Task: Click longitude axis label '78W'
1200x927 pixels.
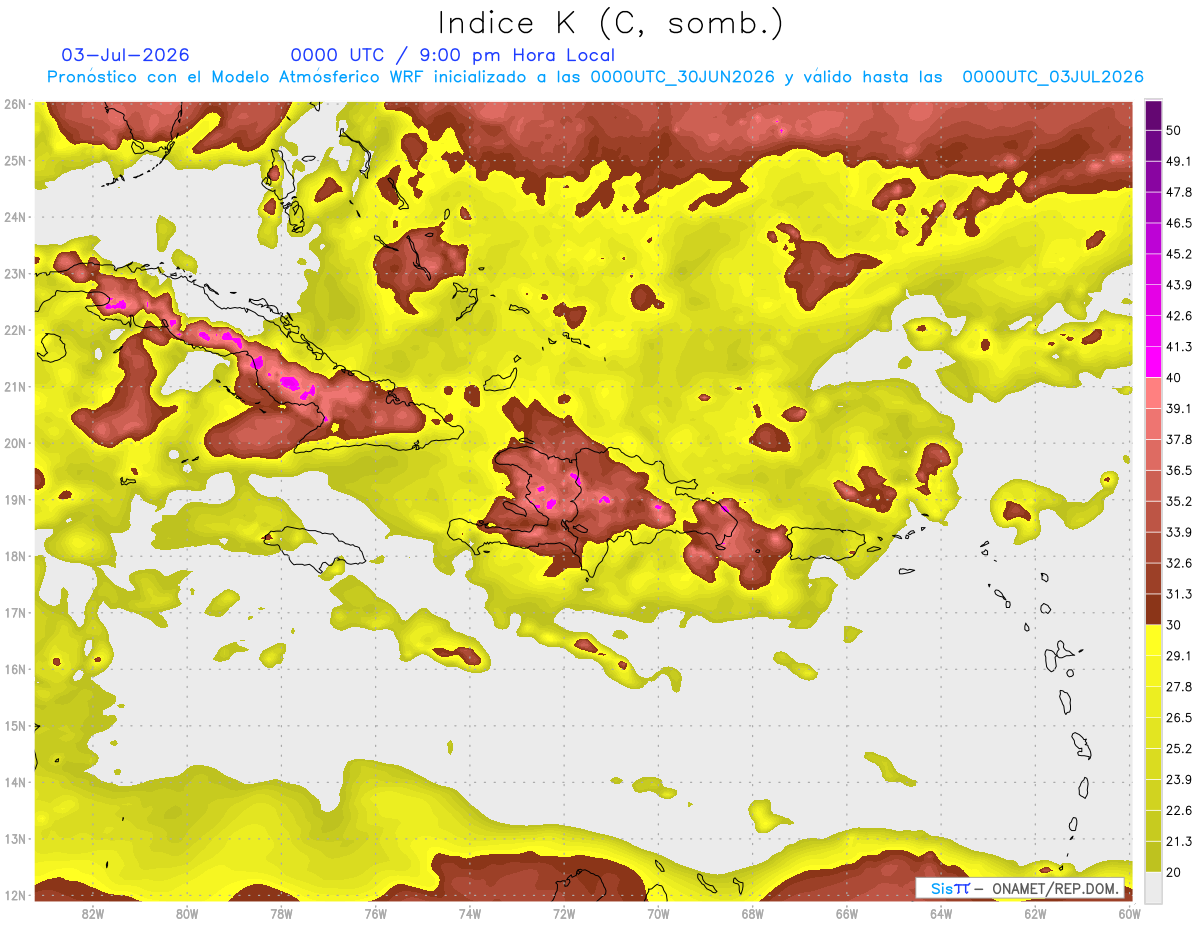Action: tap(281, 914)
